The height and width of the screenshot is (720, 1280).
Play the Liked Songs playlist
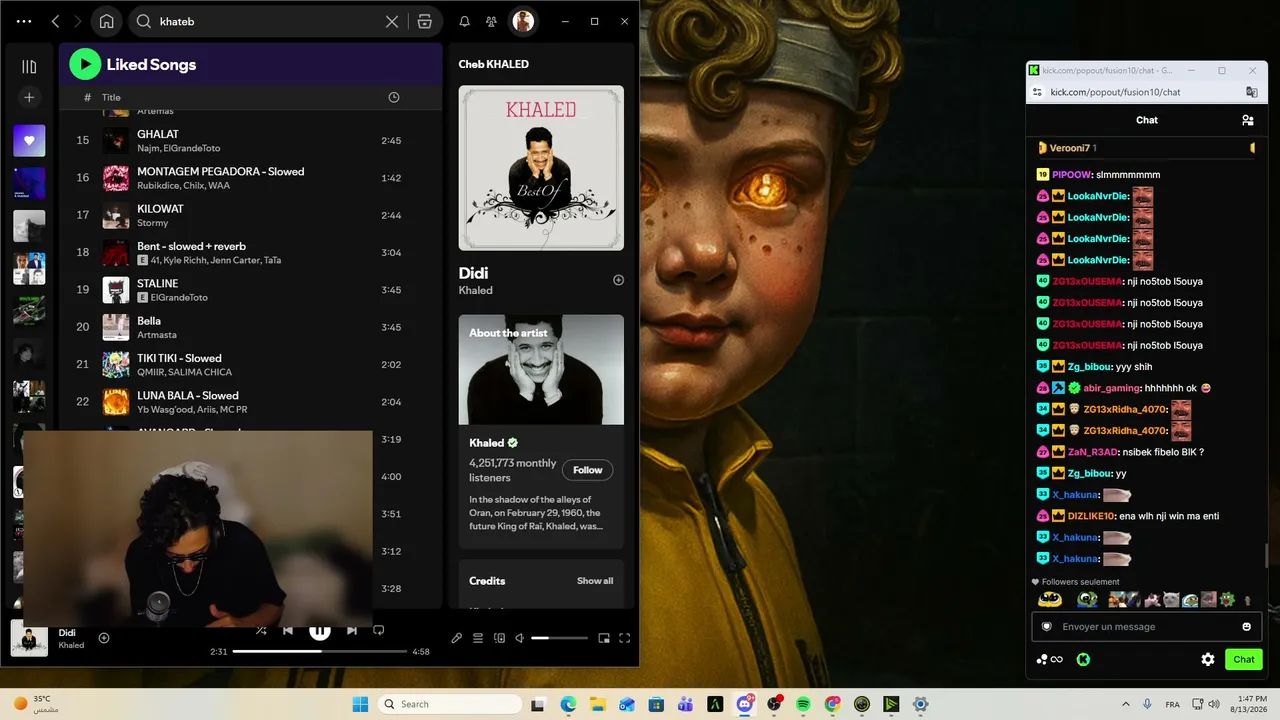pos(85,64)
